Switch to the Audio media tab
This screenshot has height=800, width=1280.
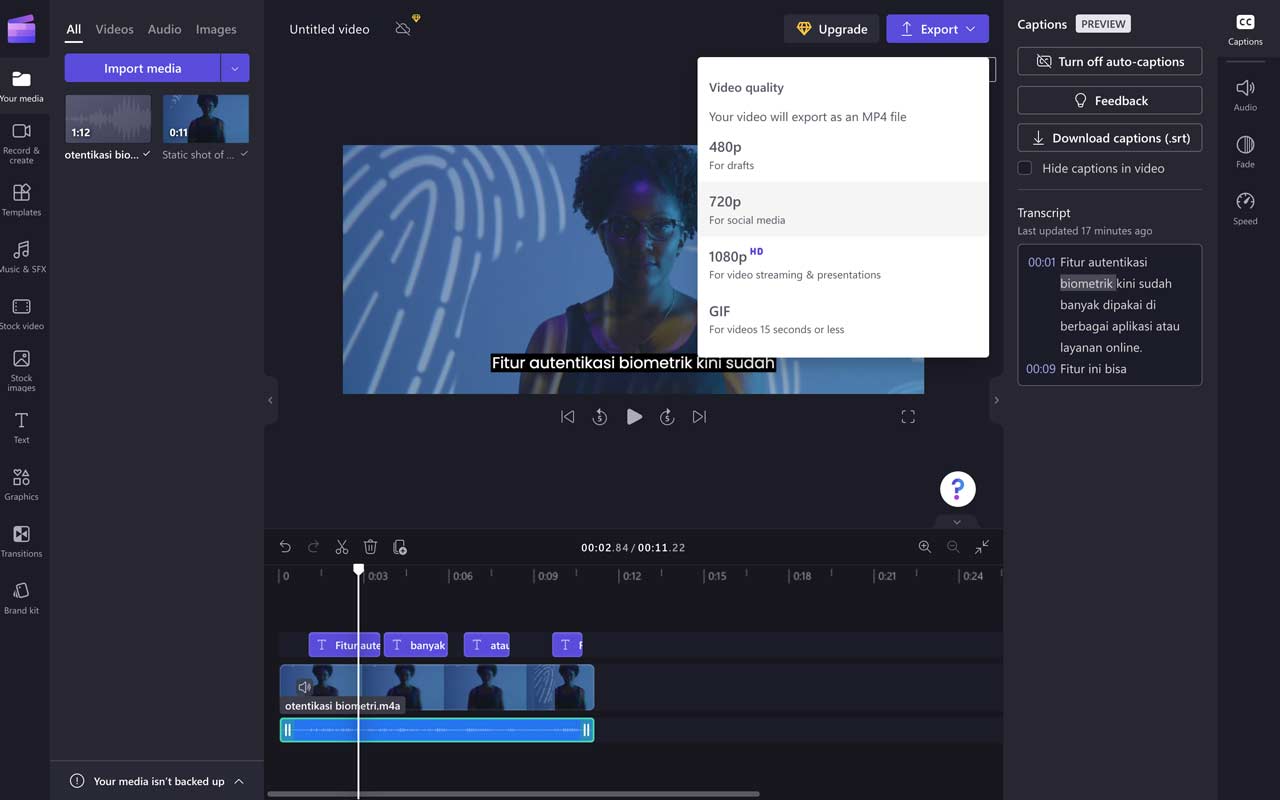(x=164, y=29)
